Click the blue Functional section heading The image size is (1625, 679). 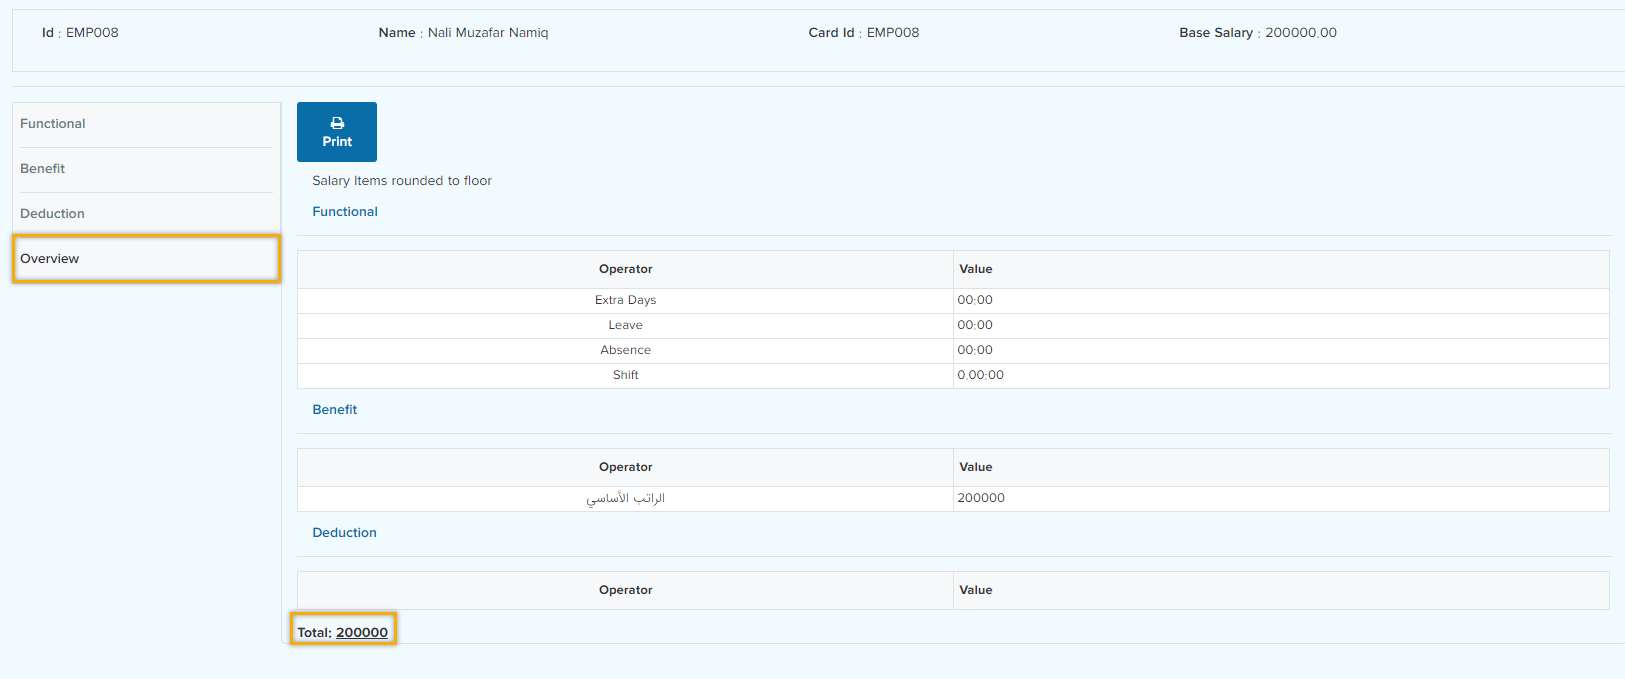pos(345,212)
